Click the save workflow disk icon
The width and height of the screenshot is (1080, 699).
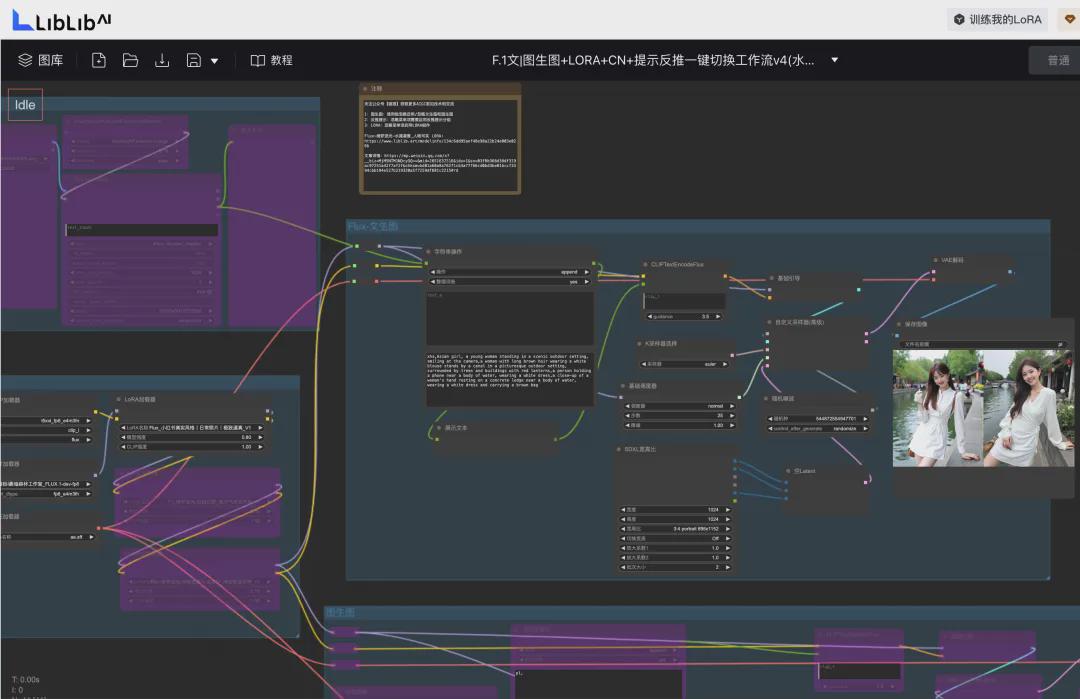194,60
